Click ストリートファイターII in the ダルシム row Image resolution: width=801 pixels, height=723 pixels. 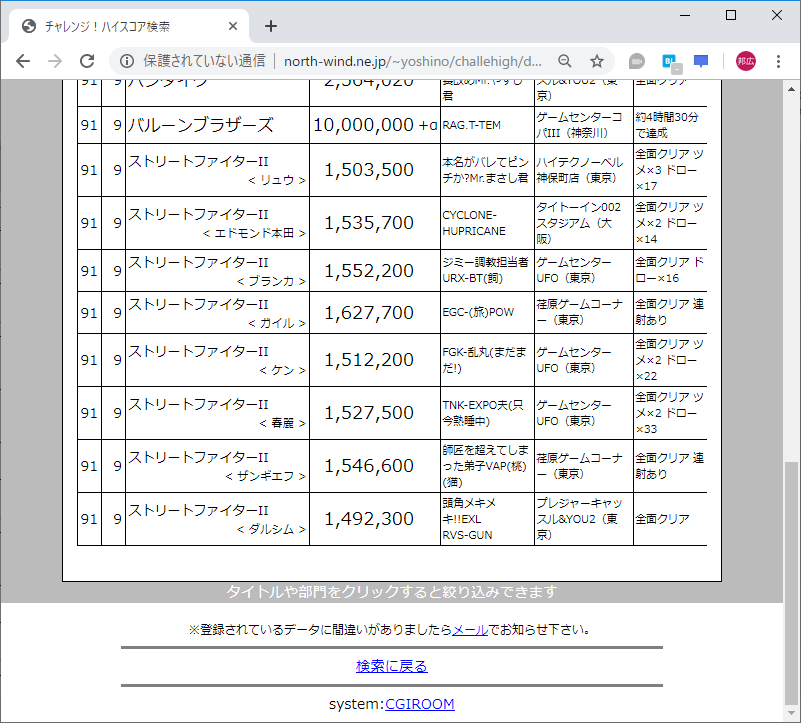click(198, 510)
